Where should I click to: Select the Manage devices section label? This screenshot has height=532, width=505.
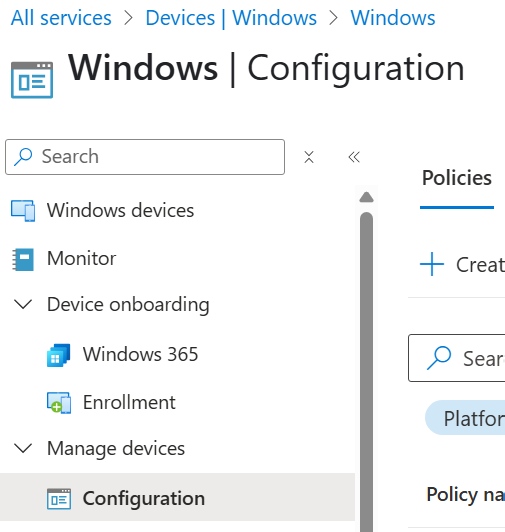[116, 448]
